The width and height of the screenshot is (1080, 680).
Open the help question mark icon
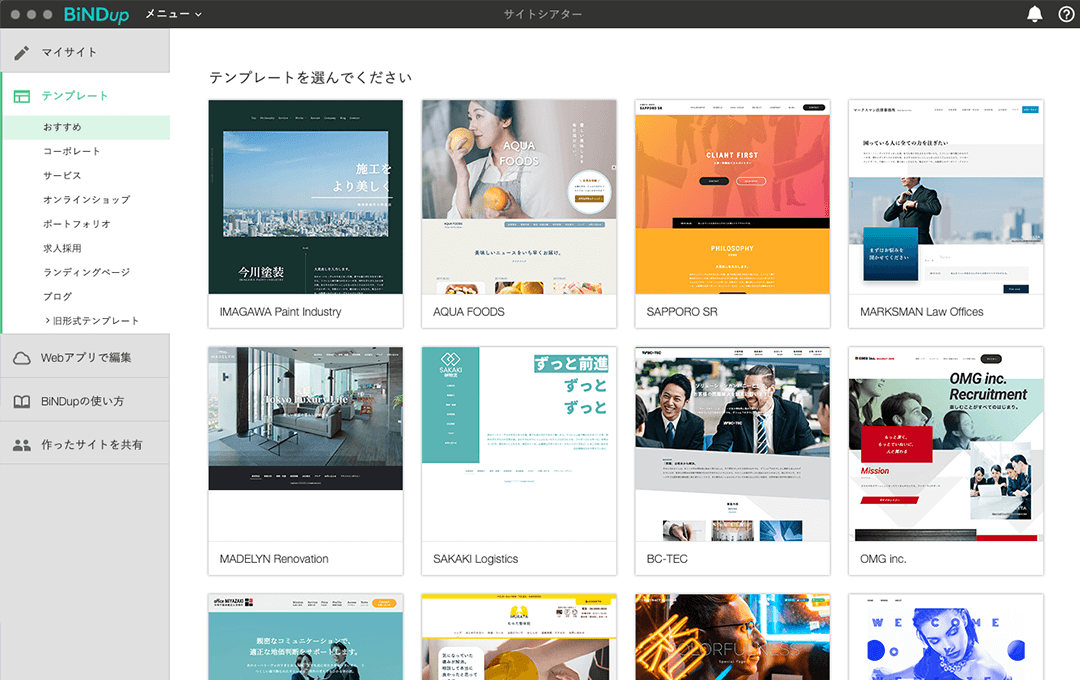[x=1066, y=14]
